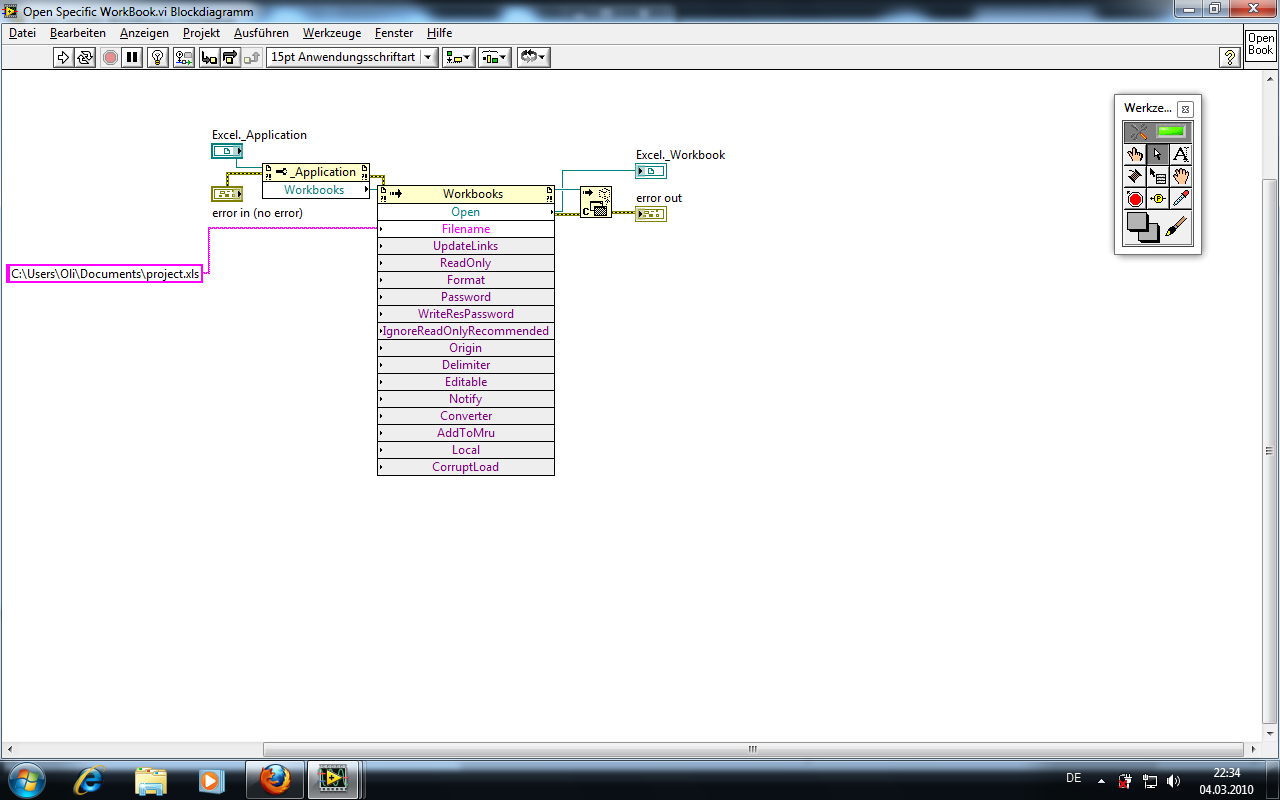Select the Set Color paintbrush tool
Image resolution: width=1280 pixels, height=800 pixels.
pyautogui.click(x=1177, y=228)
